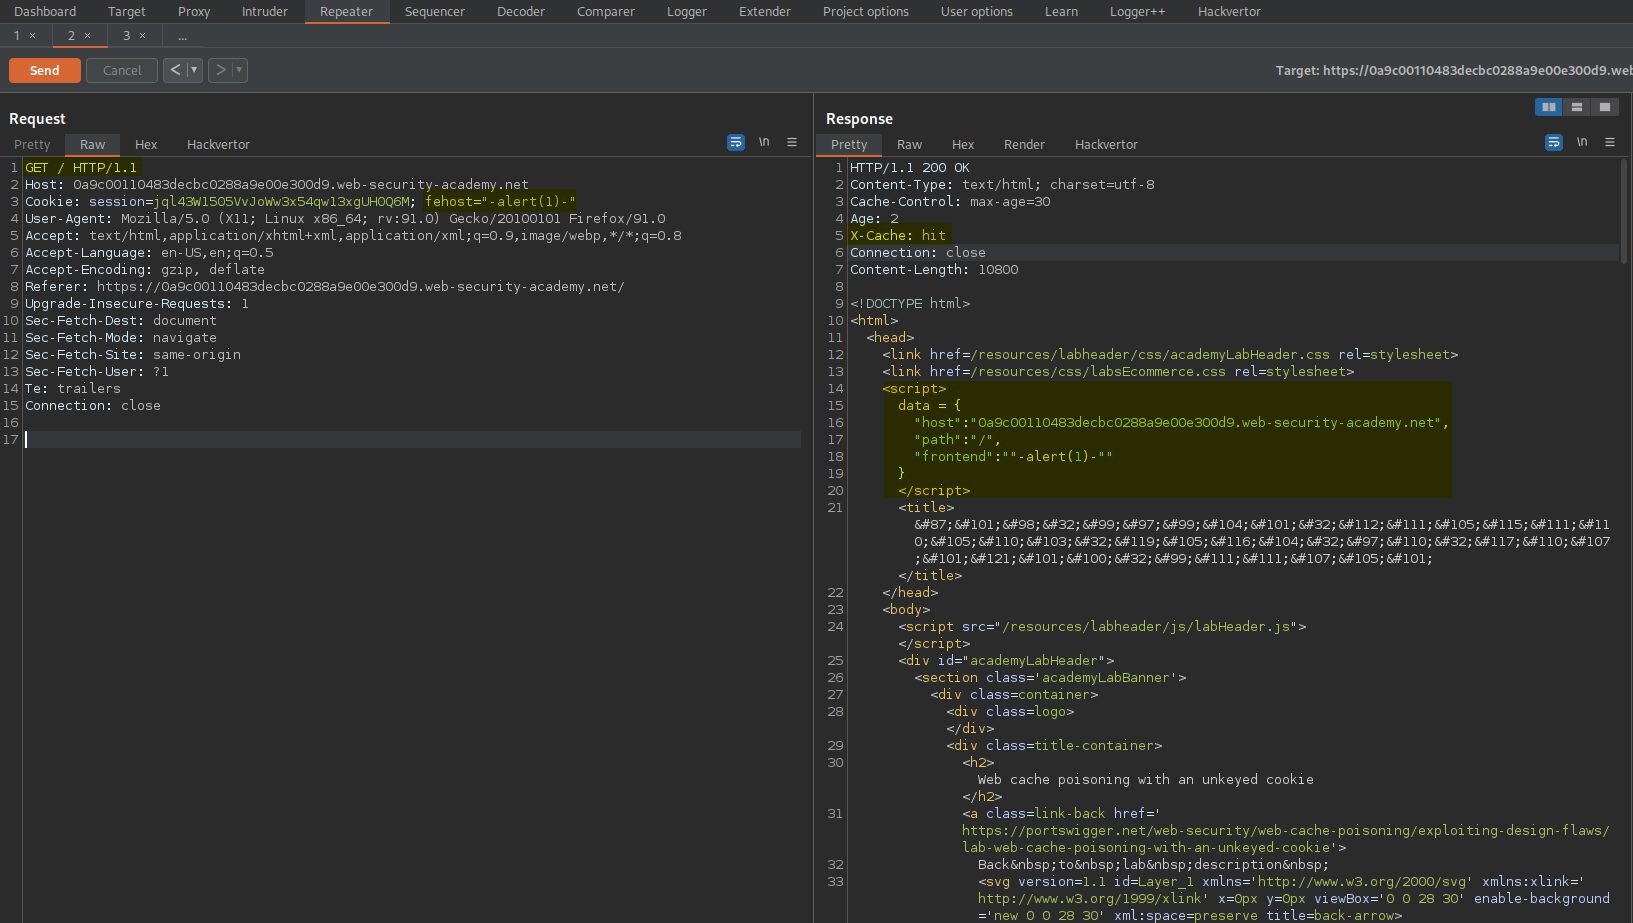
Task: Click the portswigger.net lab link in response
Action: (x=1286, y=839)
